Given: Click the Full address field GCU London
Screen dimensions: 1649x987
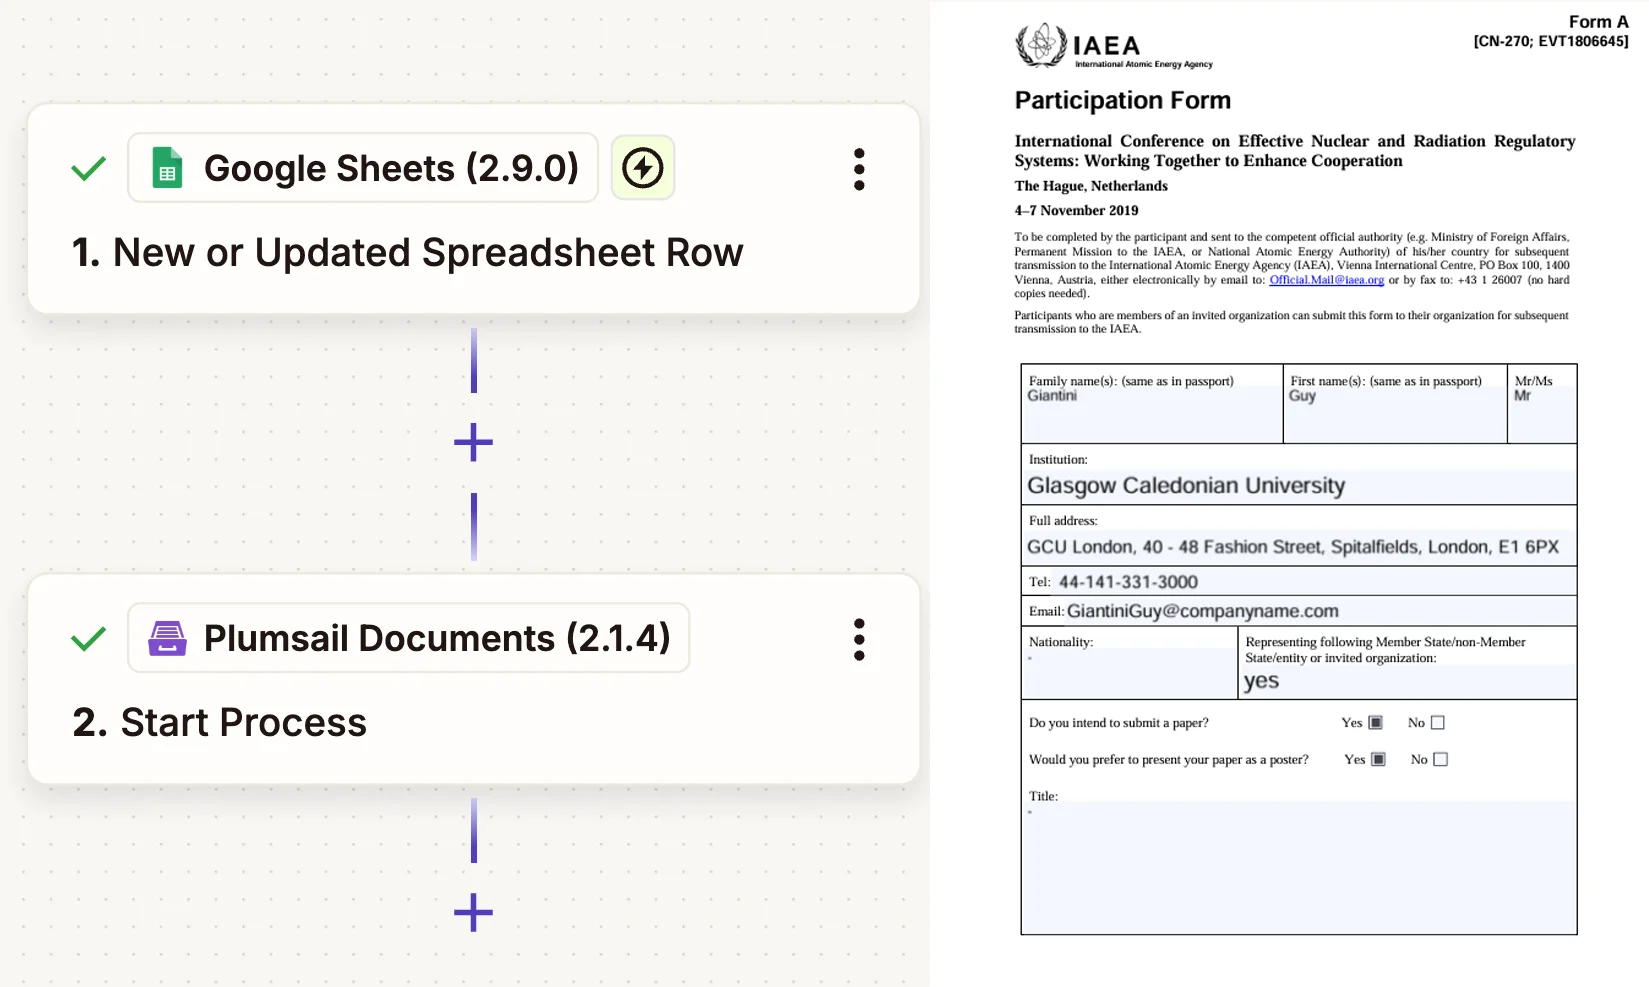Looking at the screenshot, I should (x=1299, y=547).
